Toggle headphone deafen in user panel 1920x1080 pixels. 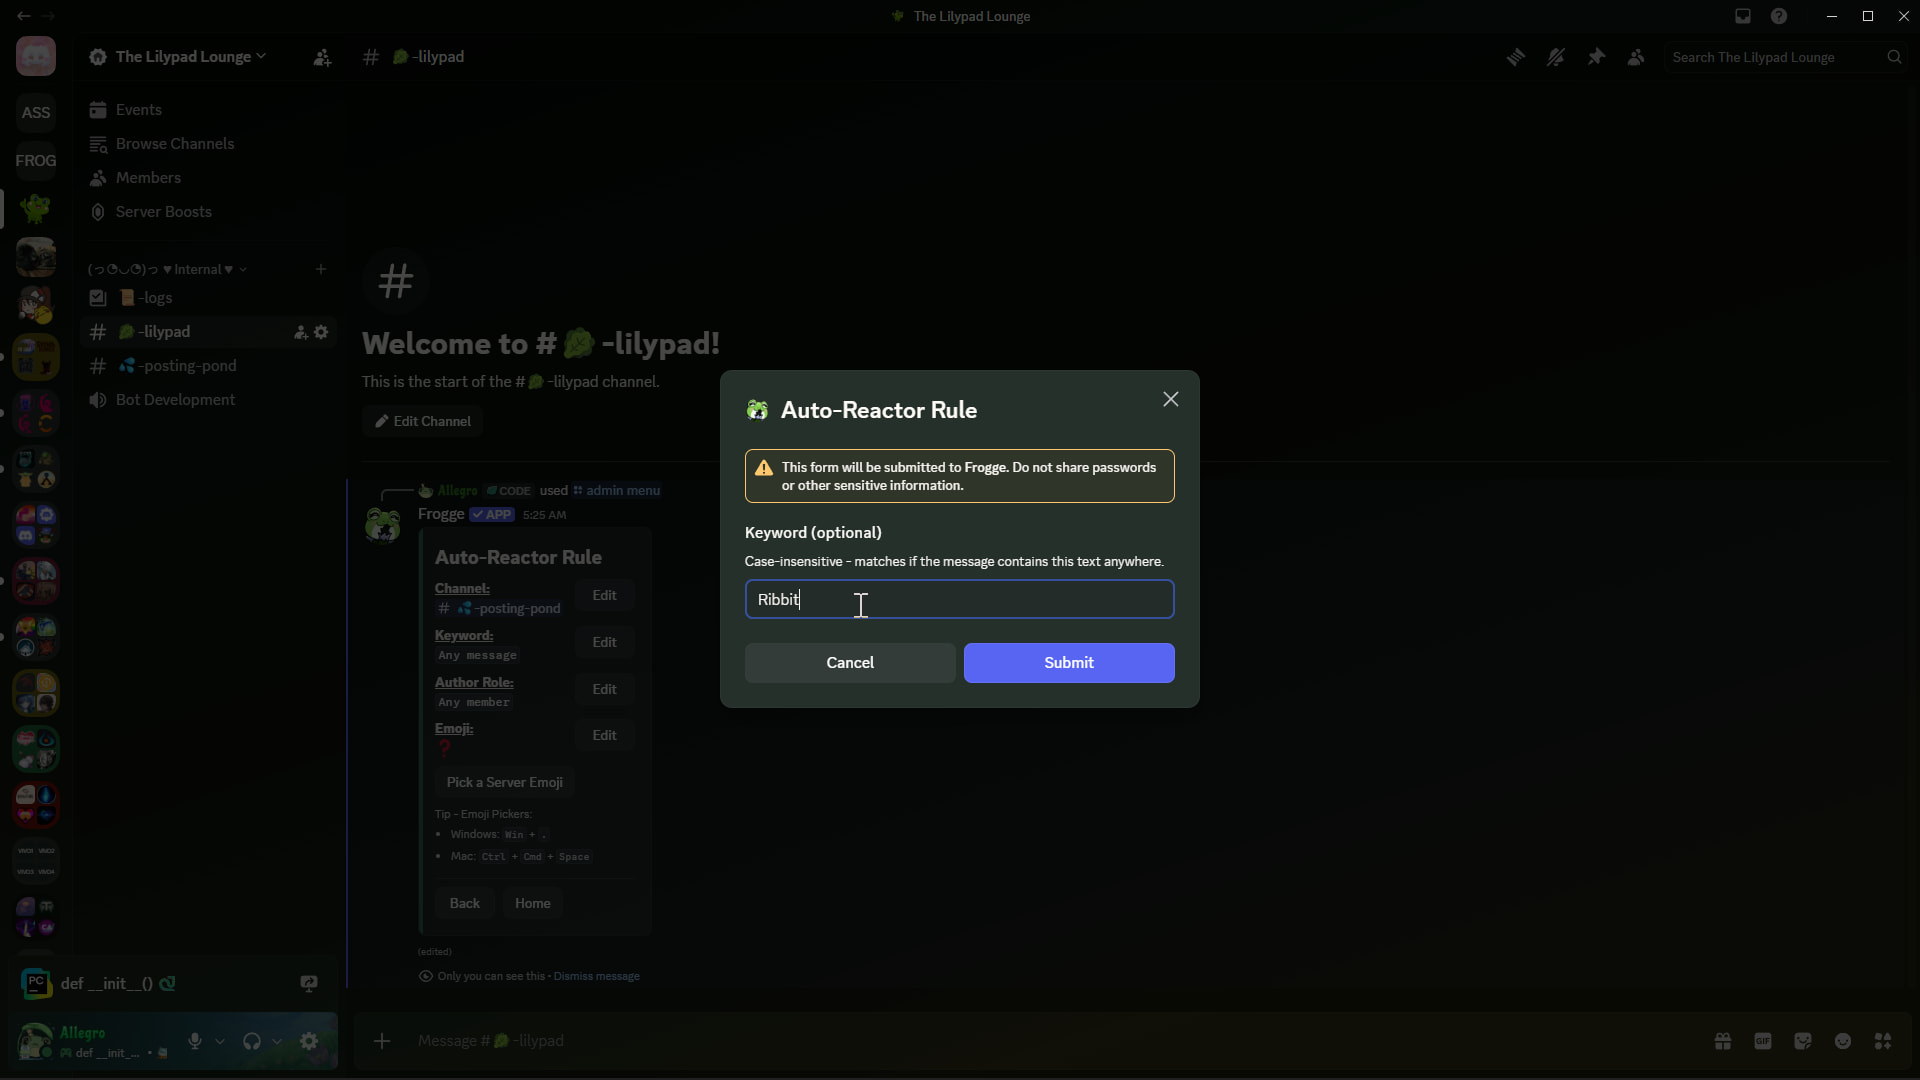[252, 1041]
